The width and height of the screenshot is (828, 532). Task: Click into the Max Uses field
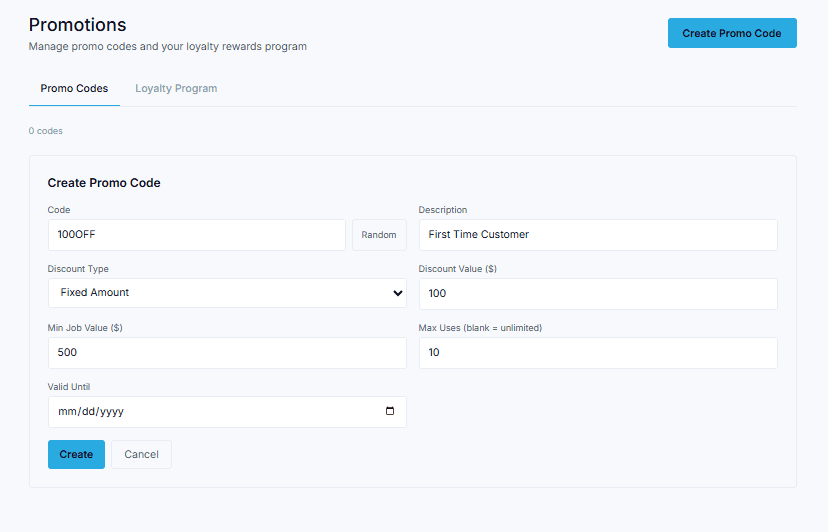[x=598, y=353]
